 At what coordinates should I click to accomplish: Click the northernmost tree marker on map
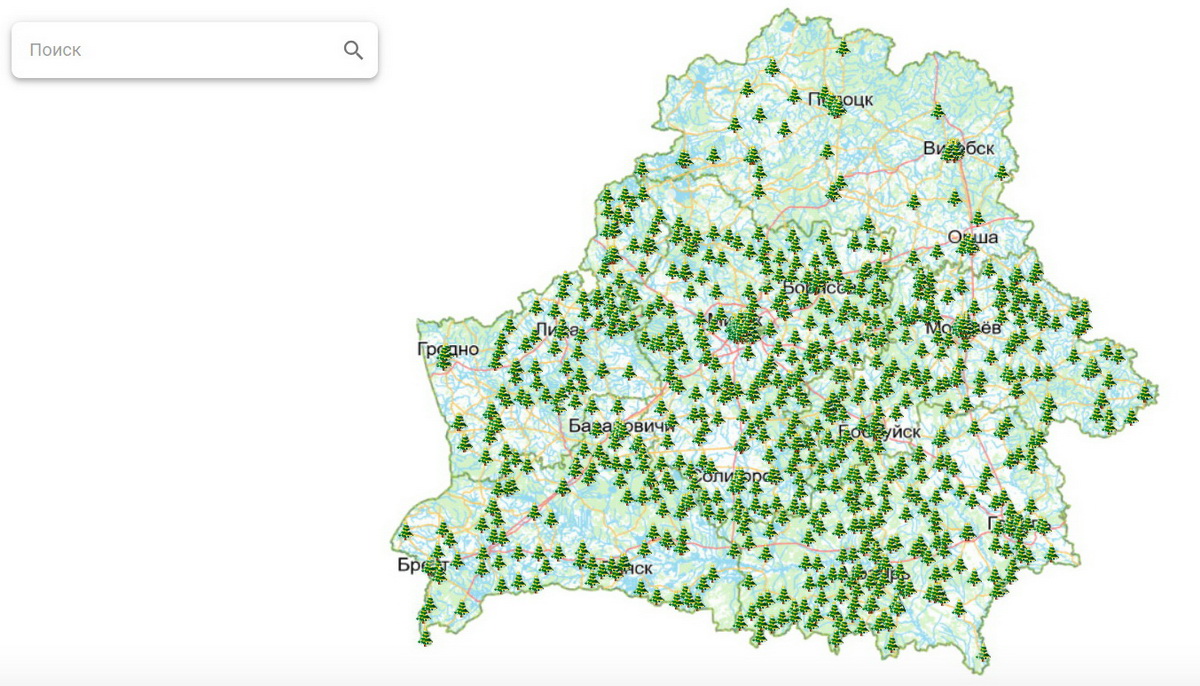pyautogui.click(x=843, y=47)
